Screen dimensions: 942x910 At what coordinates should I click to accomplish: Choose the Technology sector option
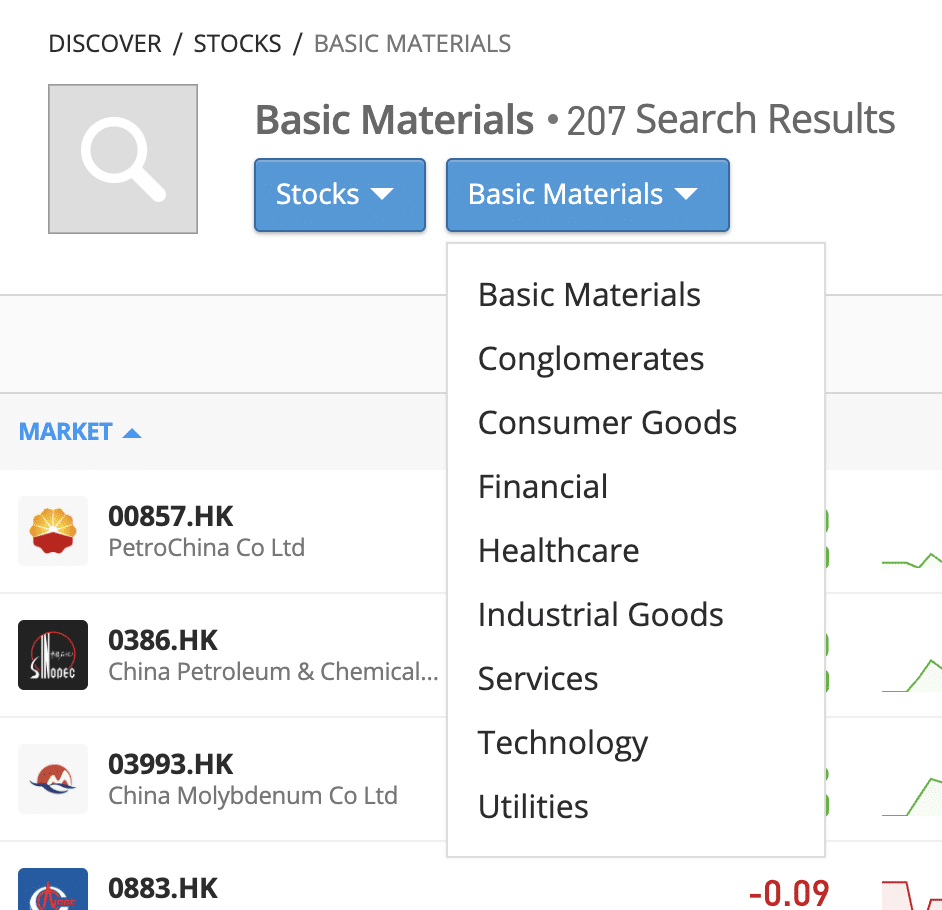(x=563, y=744)
